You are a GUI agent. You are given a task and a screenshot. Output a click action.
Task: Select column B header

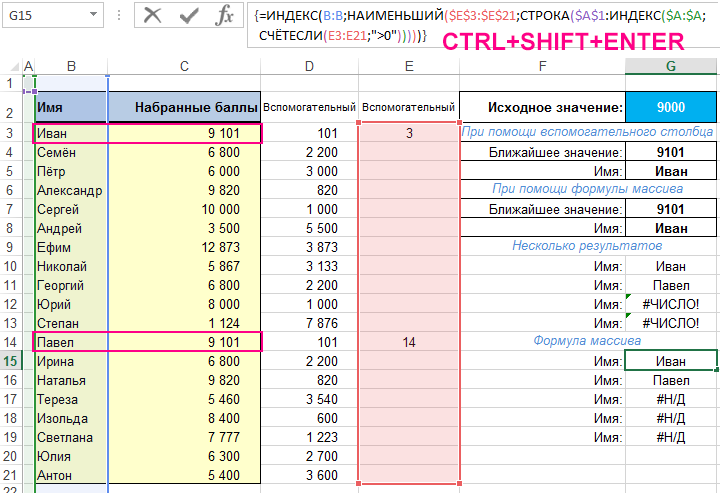71,66
